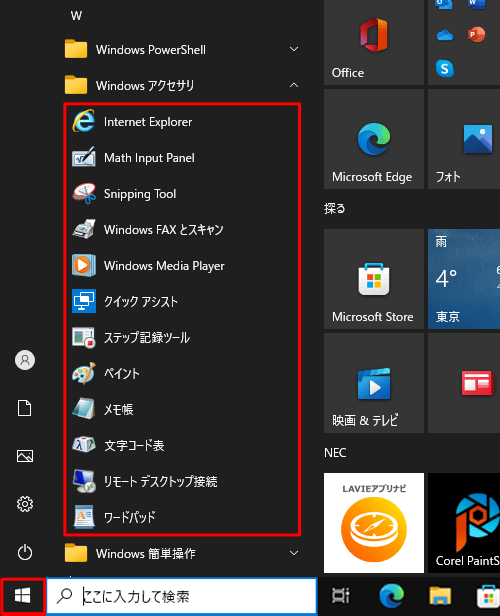Launch ペイント app
Viewport: 500px width, 616px height.
[182, 374]
